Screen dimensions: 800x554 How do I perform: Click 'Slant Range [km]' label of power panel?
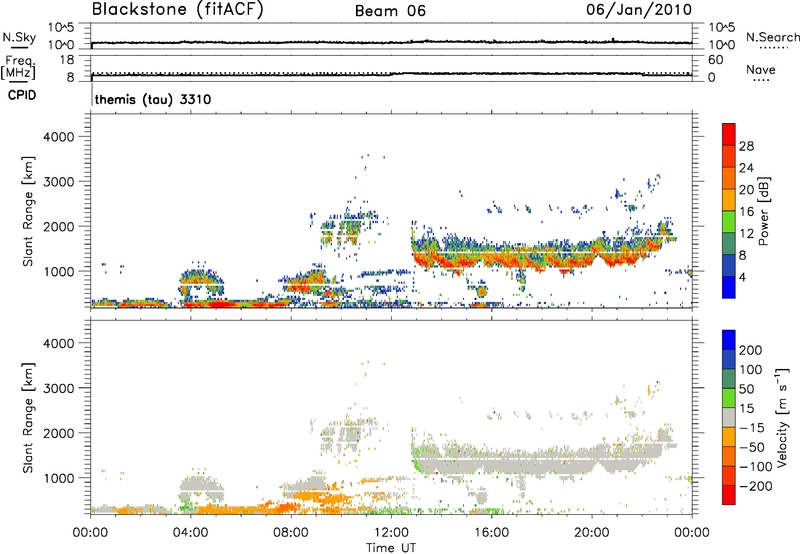click(x=28, y=211)
